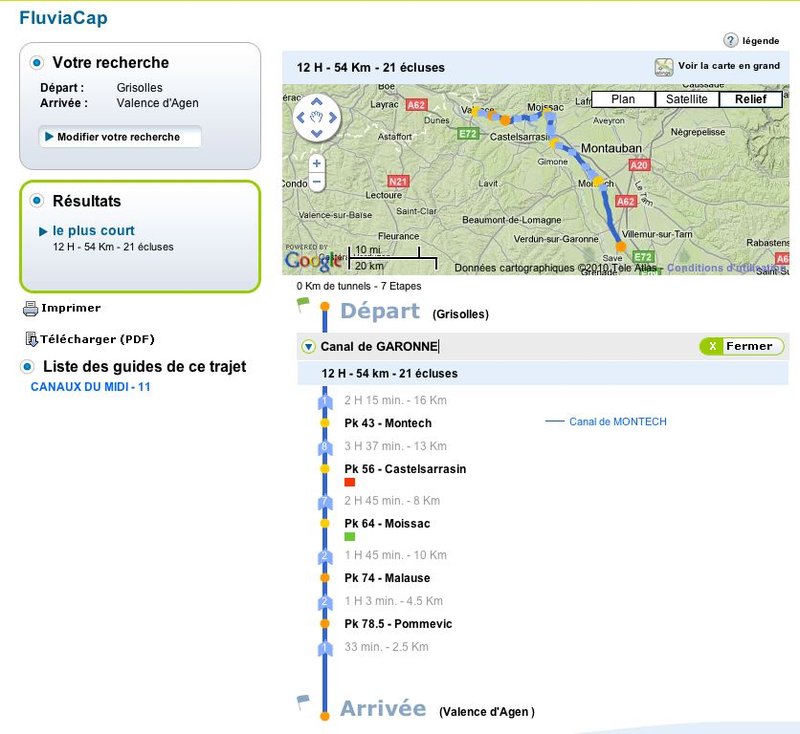This screenshot has height=734, width=800.
Task: Click the map zoom out minus button
Action: coord(316,182)
